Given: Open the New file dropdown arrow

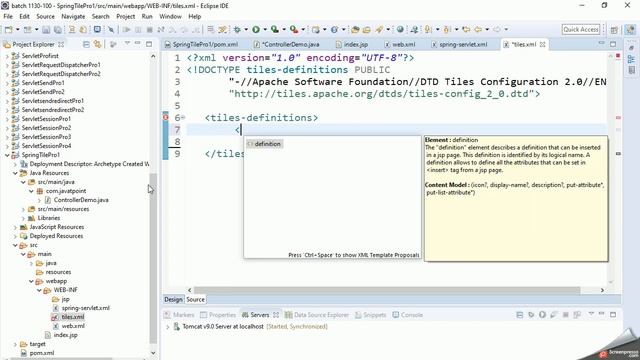Looking at the screenshot, I should click(17, 29).
